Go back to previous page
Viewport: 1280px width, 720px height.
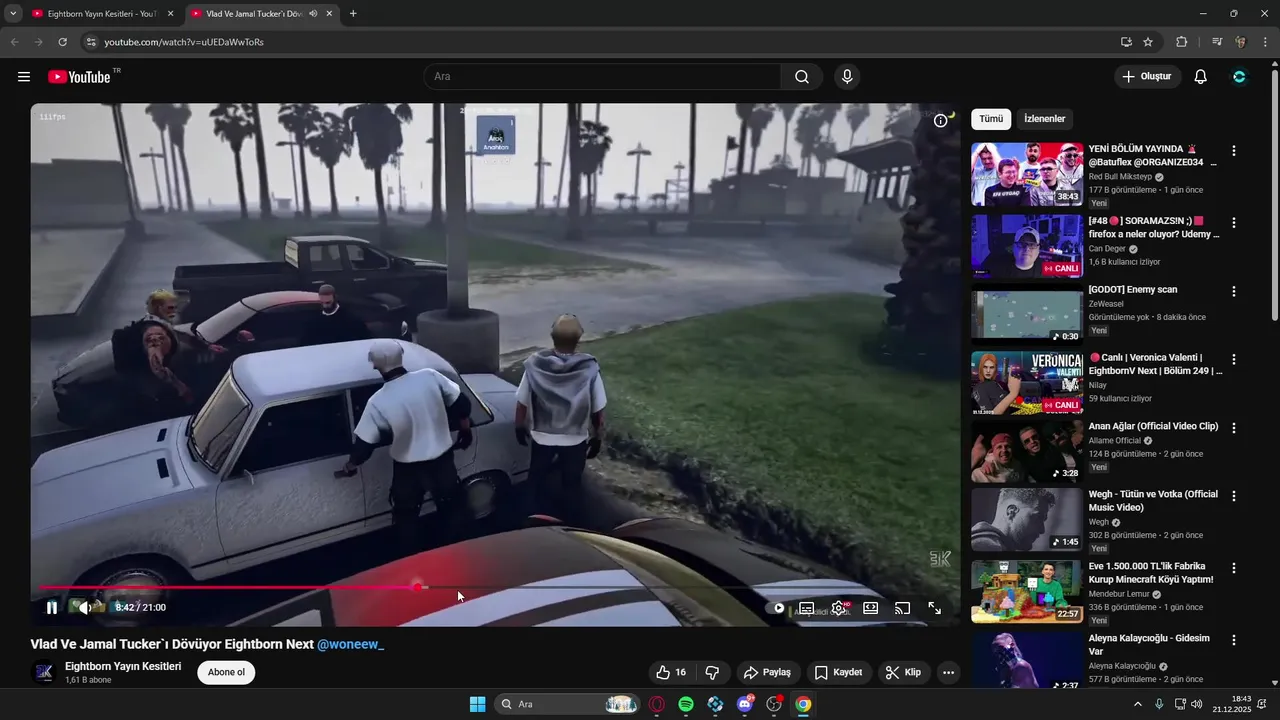tap(14, 42)
